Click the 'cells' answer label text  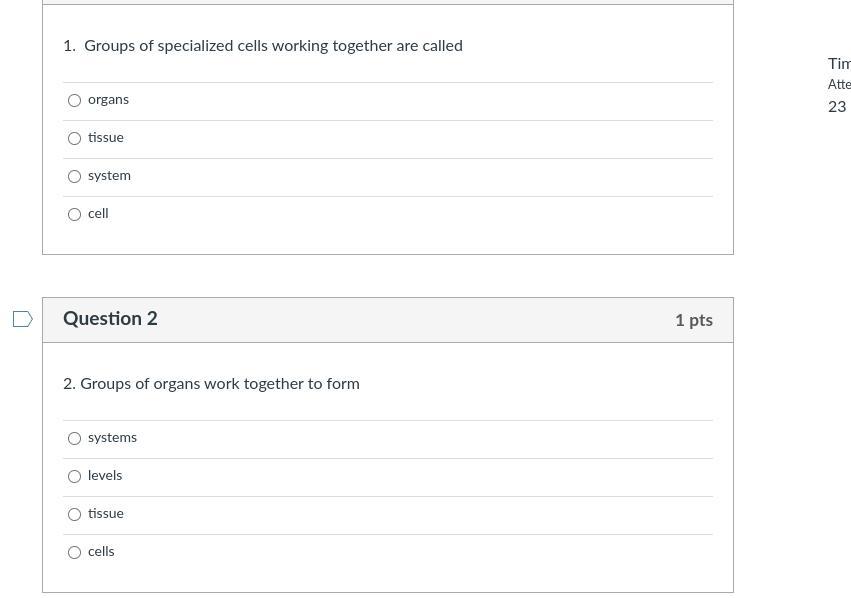pos(101,552)
